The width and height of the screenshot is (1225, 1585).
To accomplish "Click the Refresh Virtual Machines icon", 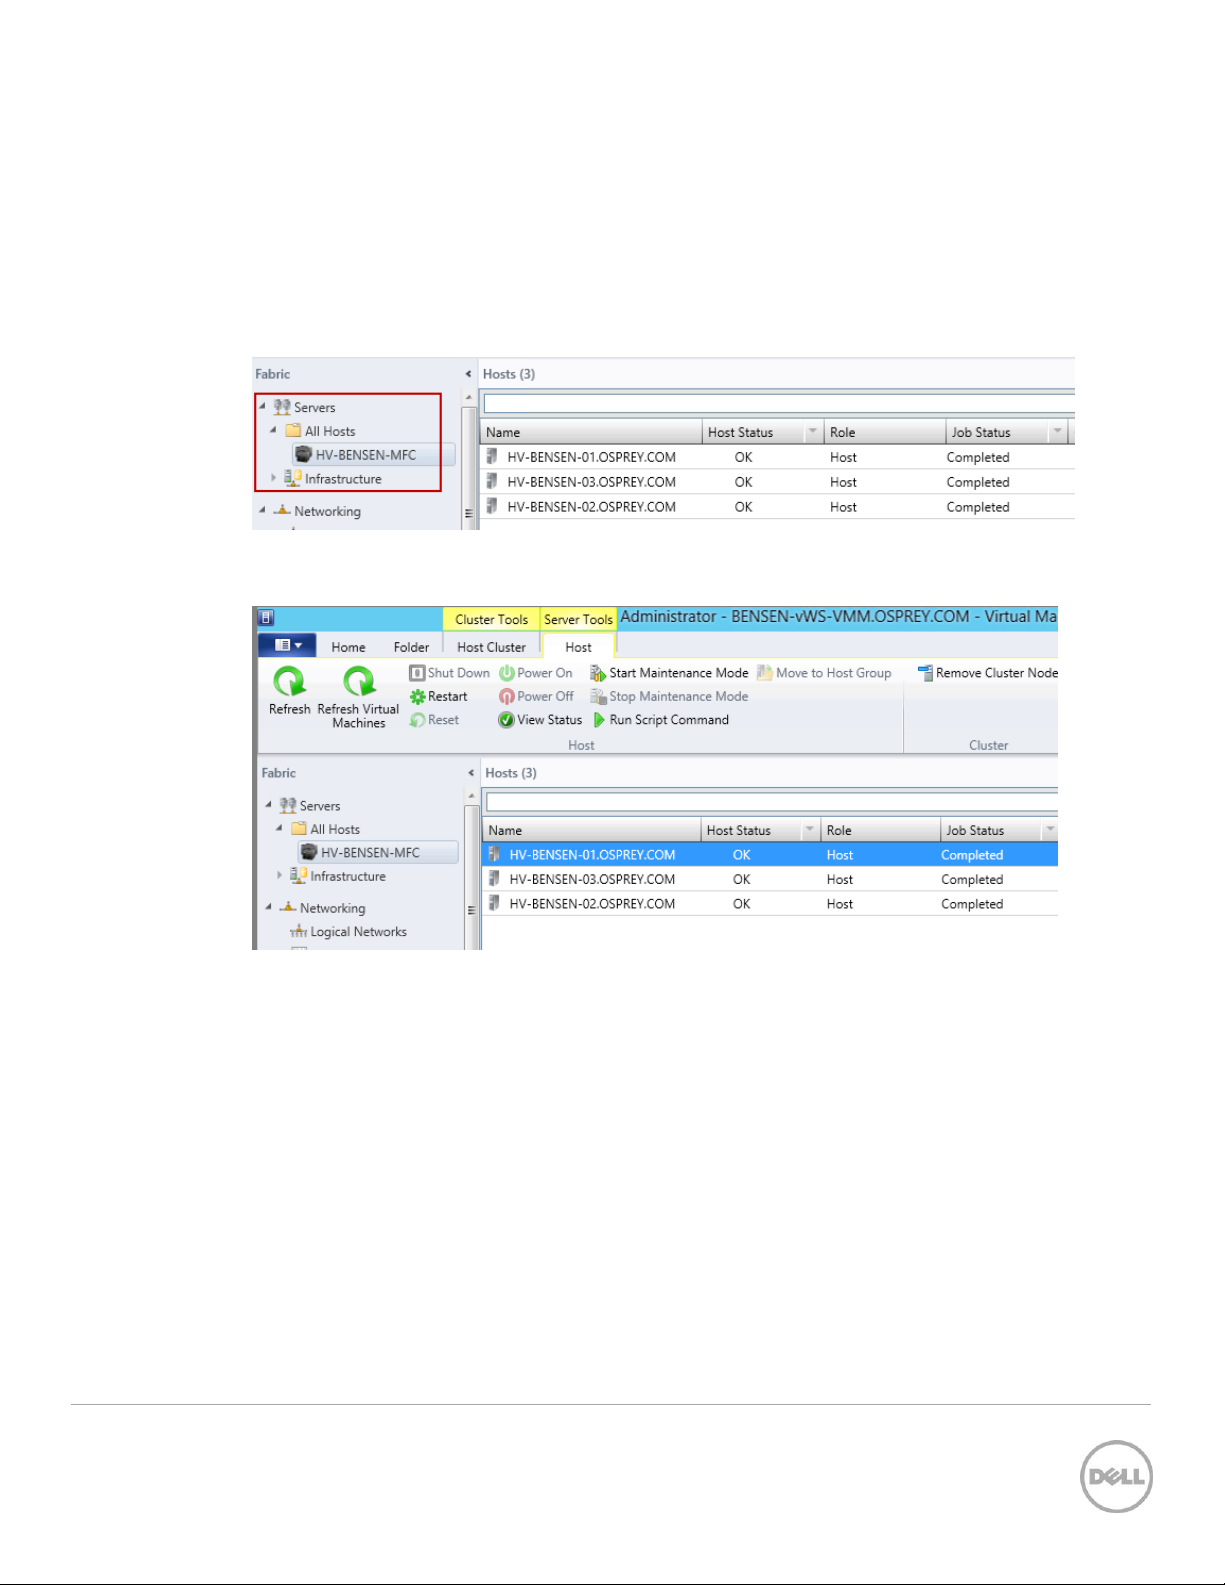I will pos(358,682).
